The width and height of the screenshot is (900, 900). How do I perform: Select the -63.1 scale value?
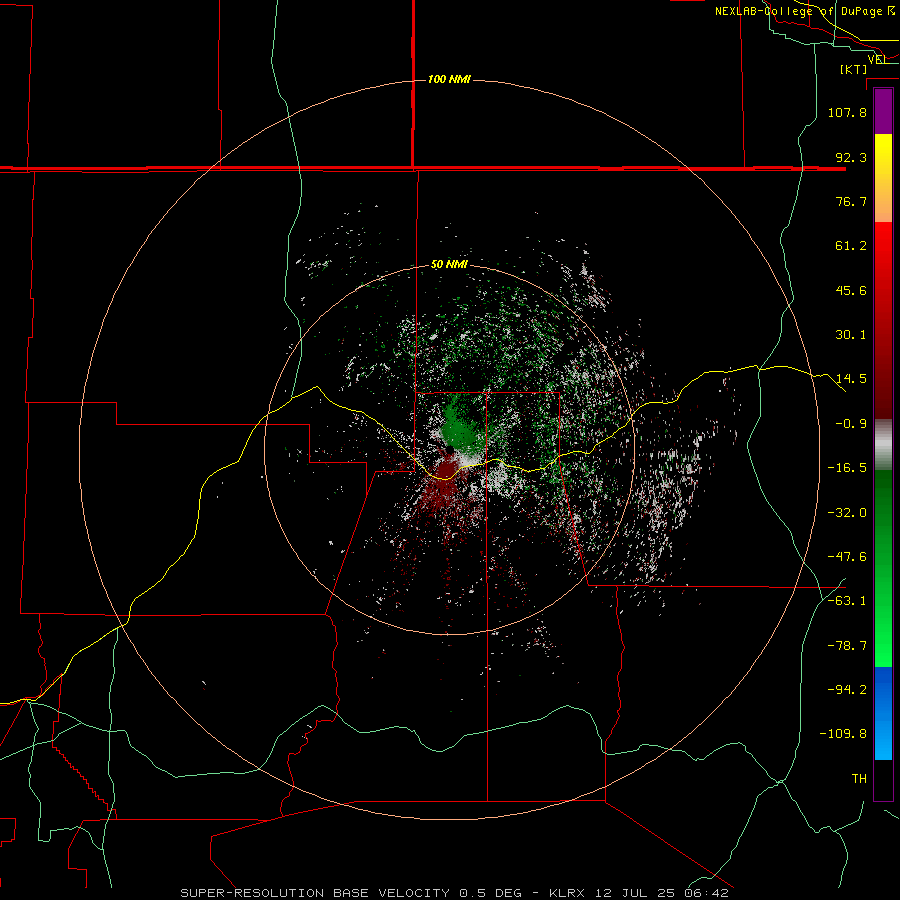point(847,601)
